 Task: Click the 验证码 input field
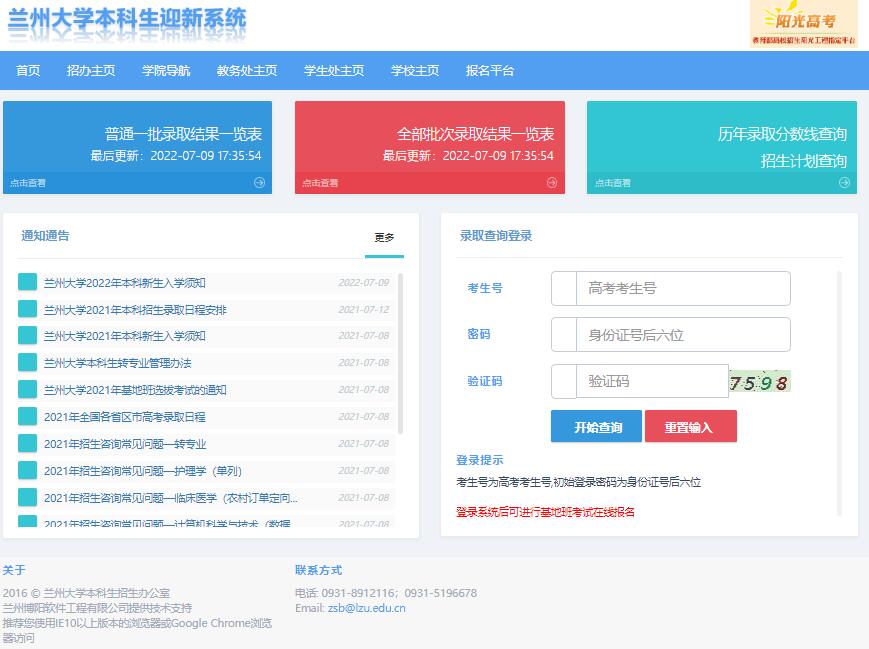[x=652, y=381]
